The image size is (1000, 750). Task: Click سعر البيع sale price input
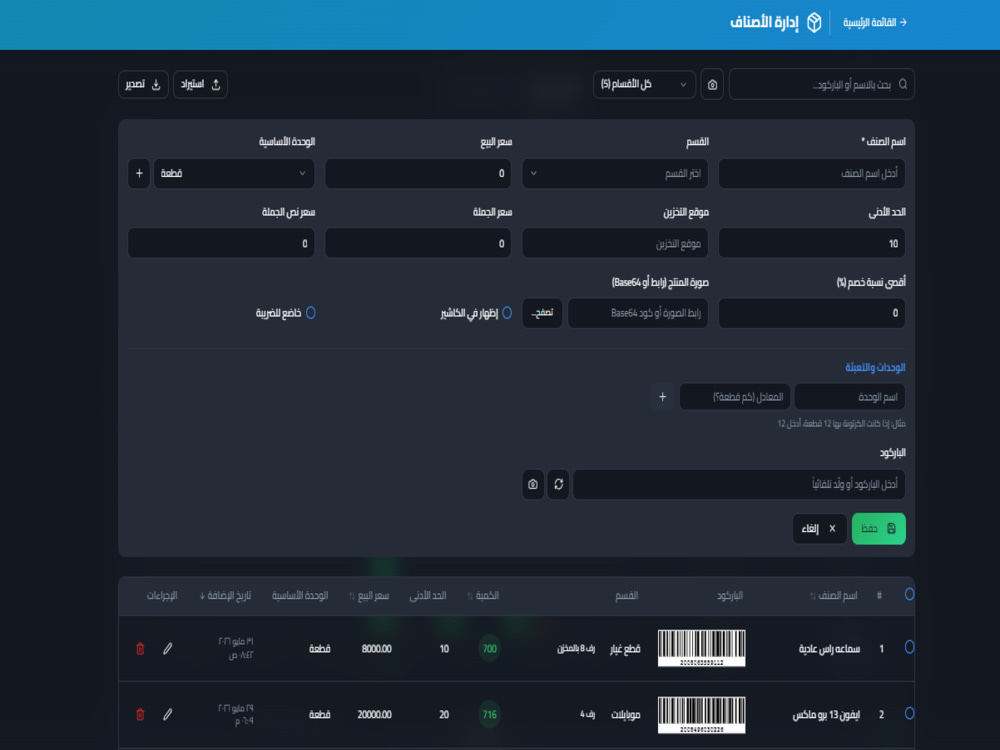(x=418, y=173)
